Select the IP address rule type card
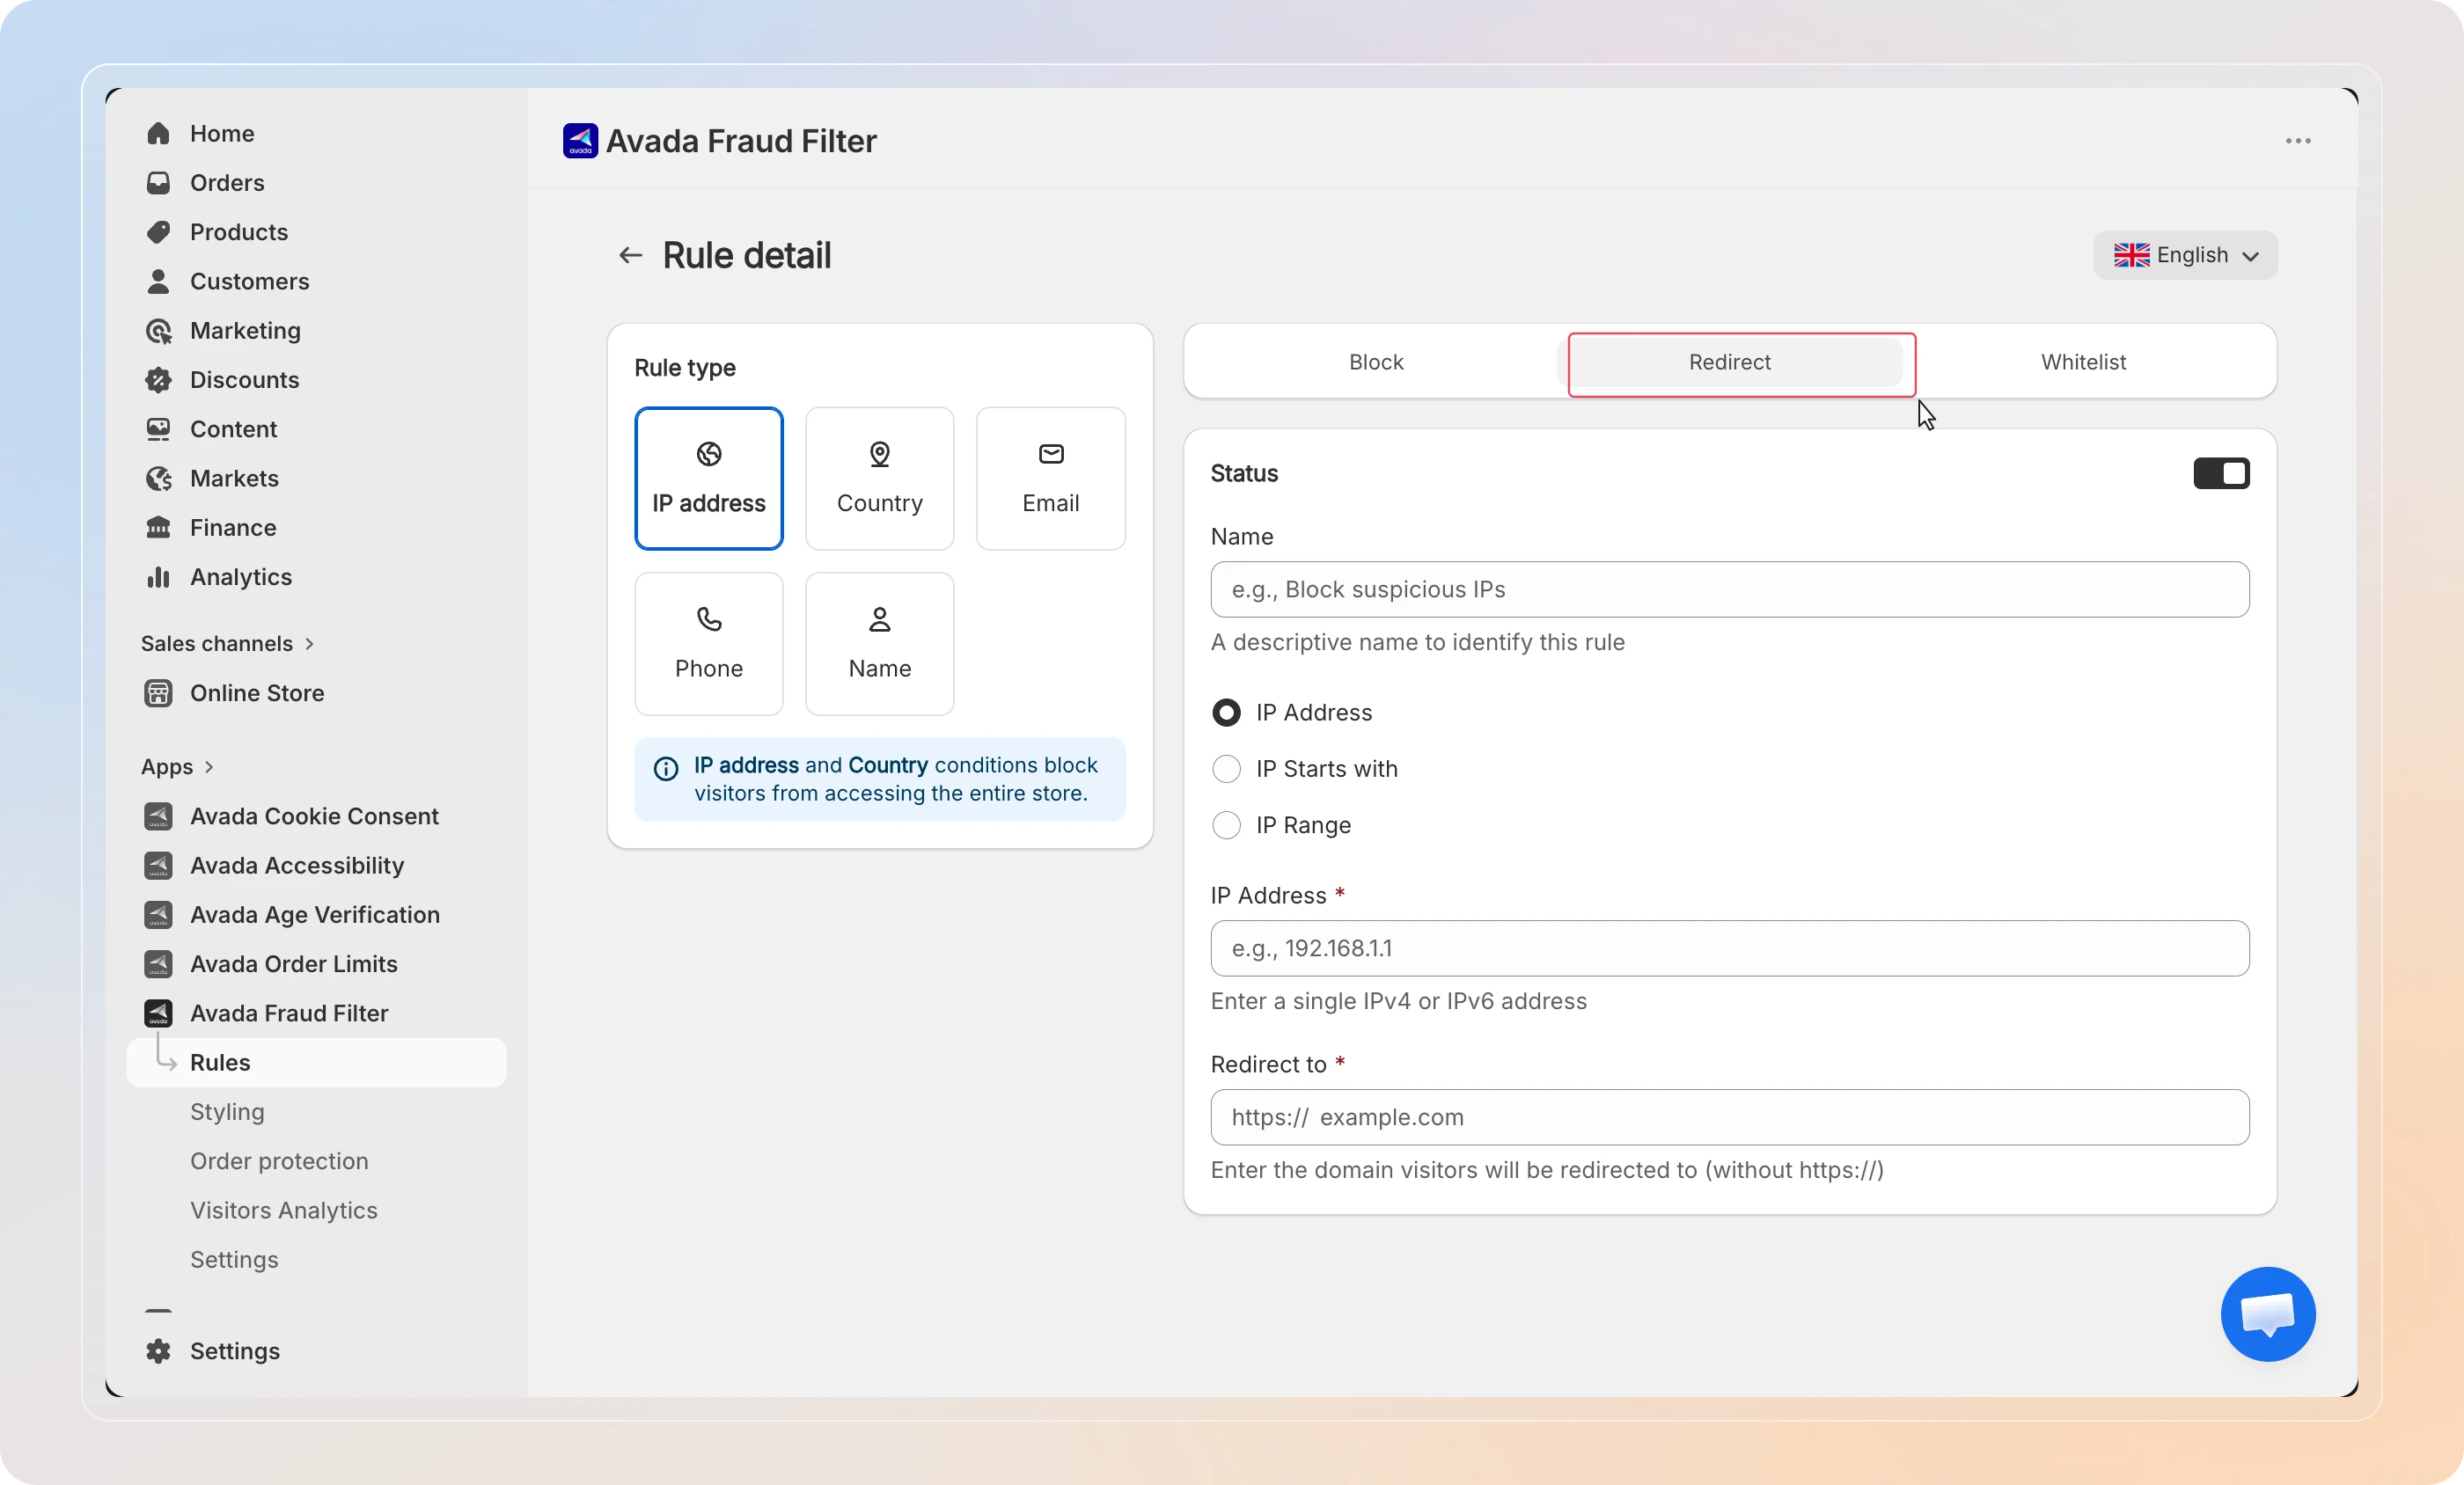The height and width of the screenshot is (1485, 2464). tap(709, 478)
